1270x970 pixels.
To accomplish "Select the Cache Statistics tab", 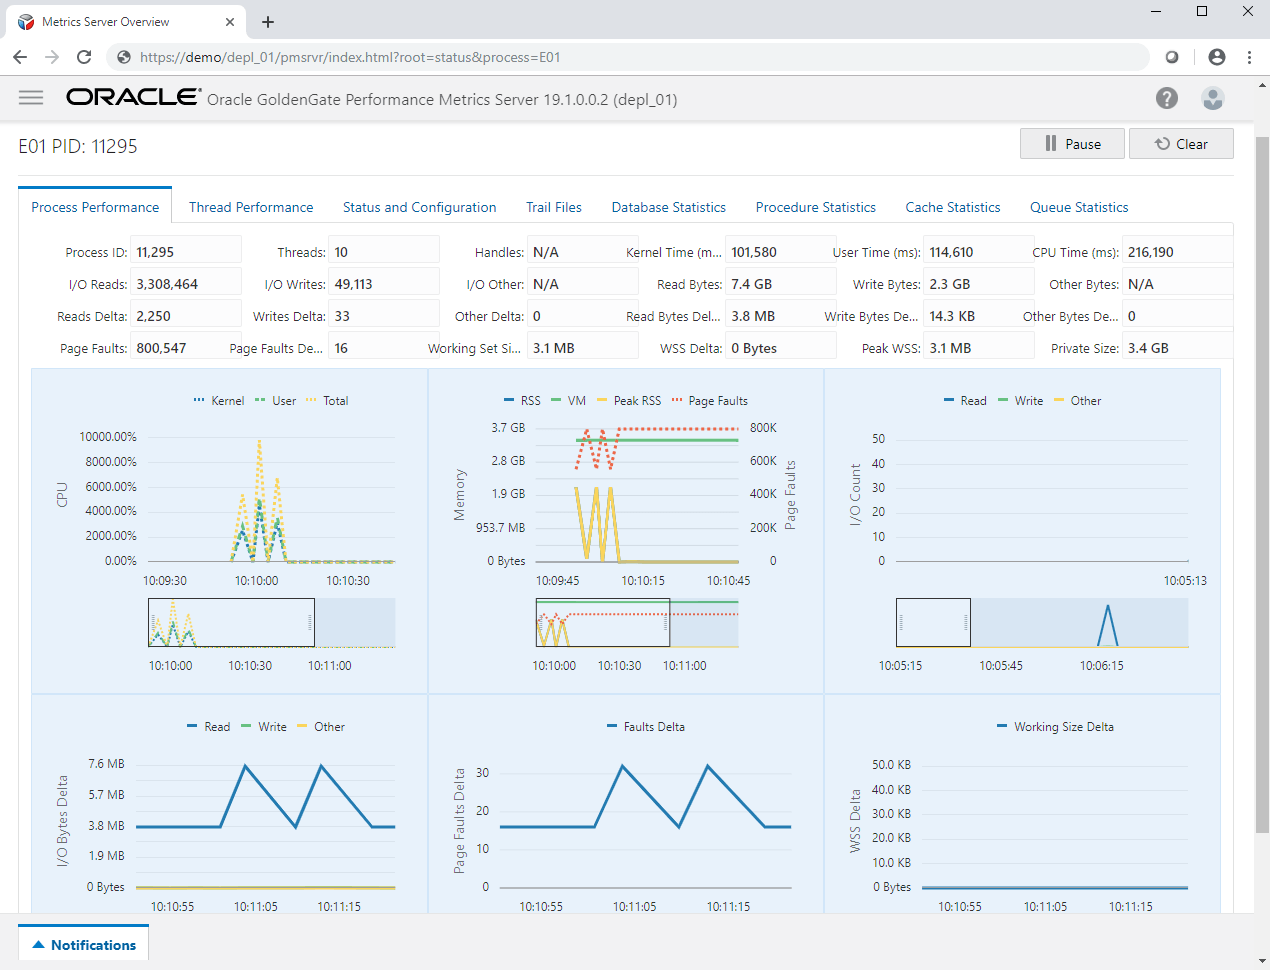I will click(x=952, y=207).
